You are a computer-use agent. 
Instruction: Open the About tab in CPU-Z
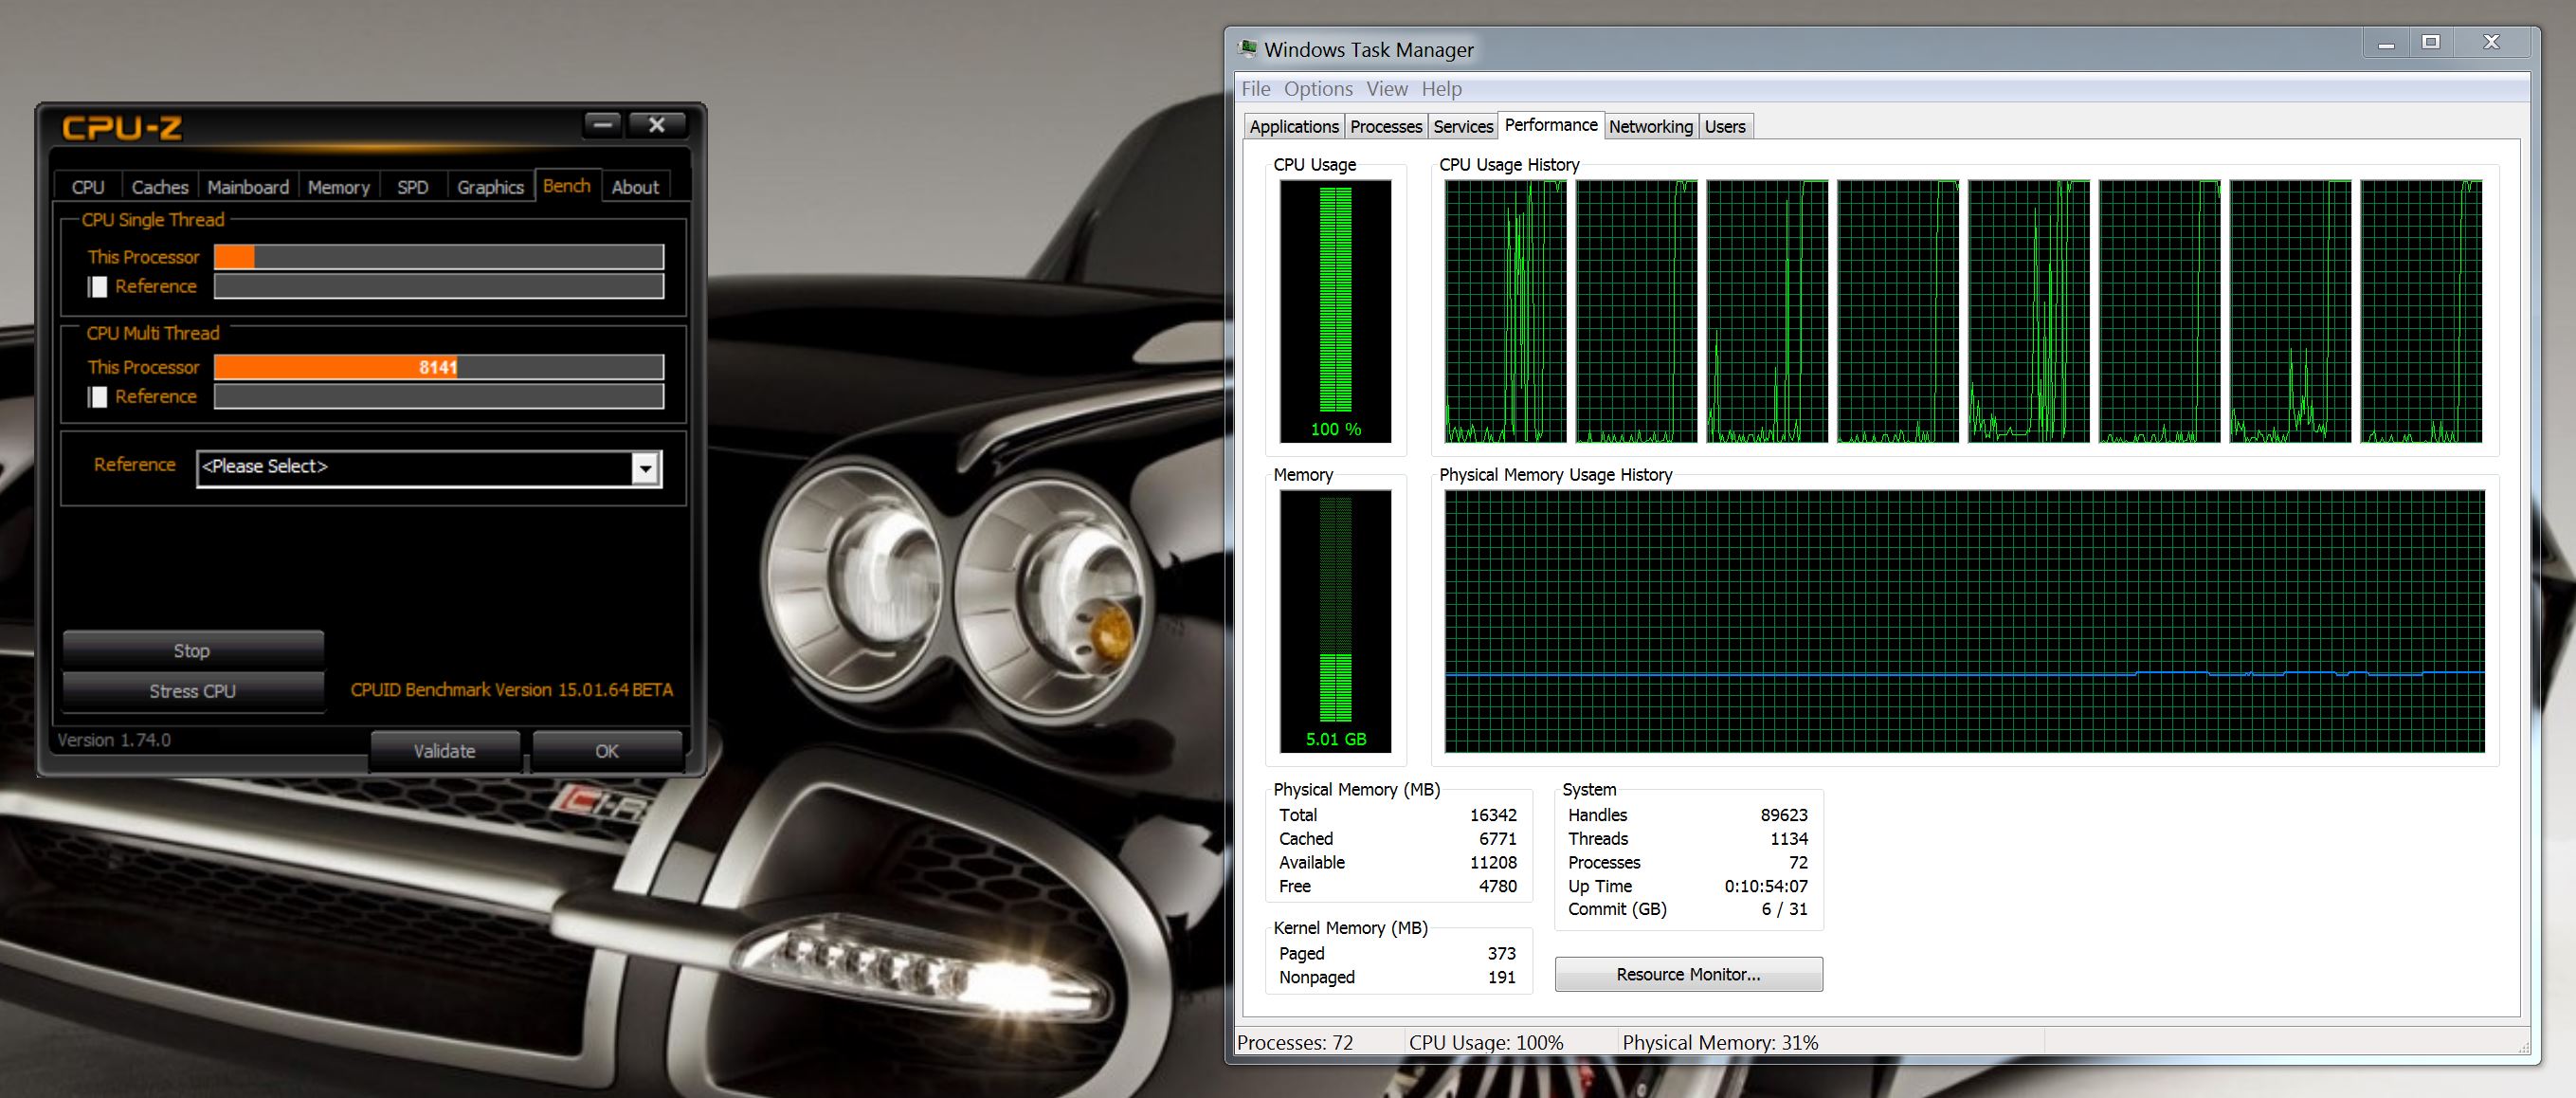pos(635,187)
